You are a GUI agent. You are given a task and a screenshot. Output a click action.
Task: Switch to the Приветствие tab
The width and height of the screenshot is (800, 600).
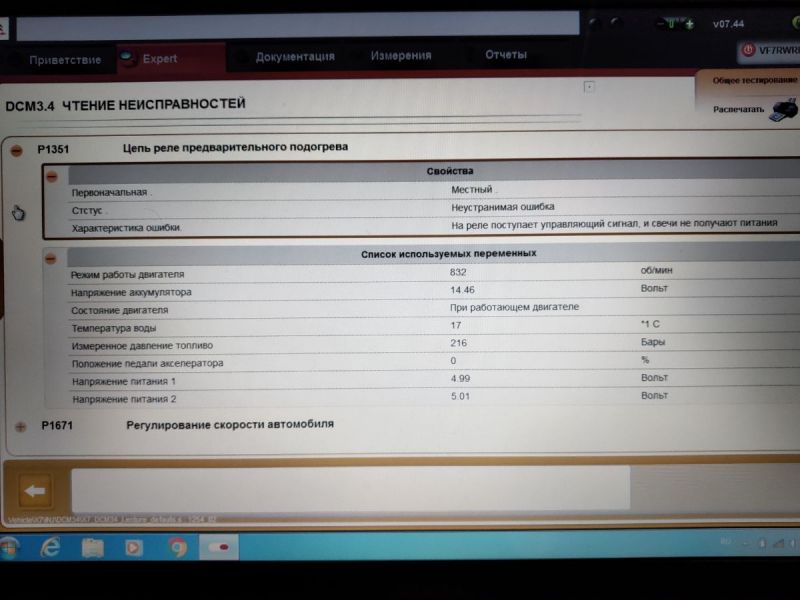tap(64, 60)
